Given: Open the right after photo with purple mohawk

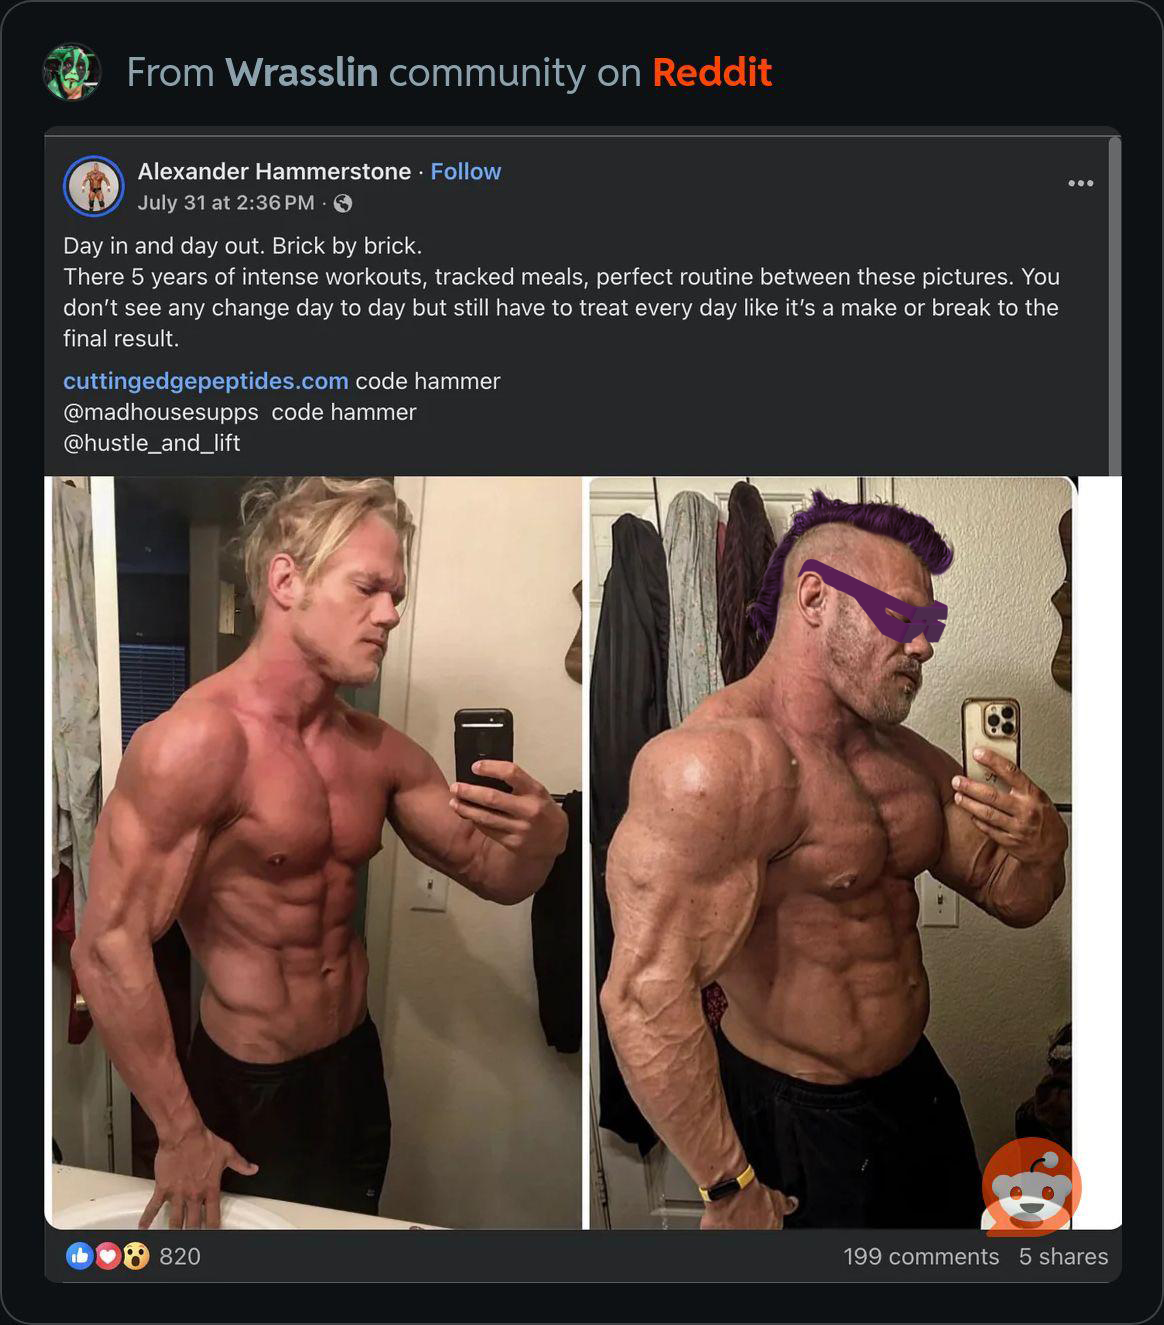Looking at the screenshot, I should coord(832,853).
